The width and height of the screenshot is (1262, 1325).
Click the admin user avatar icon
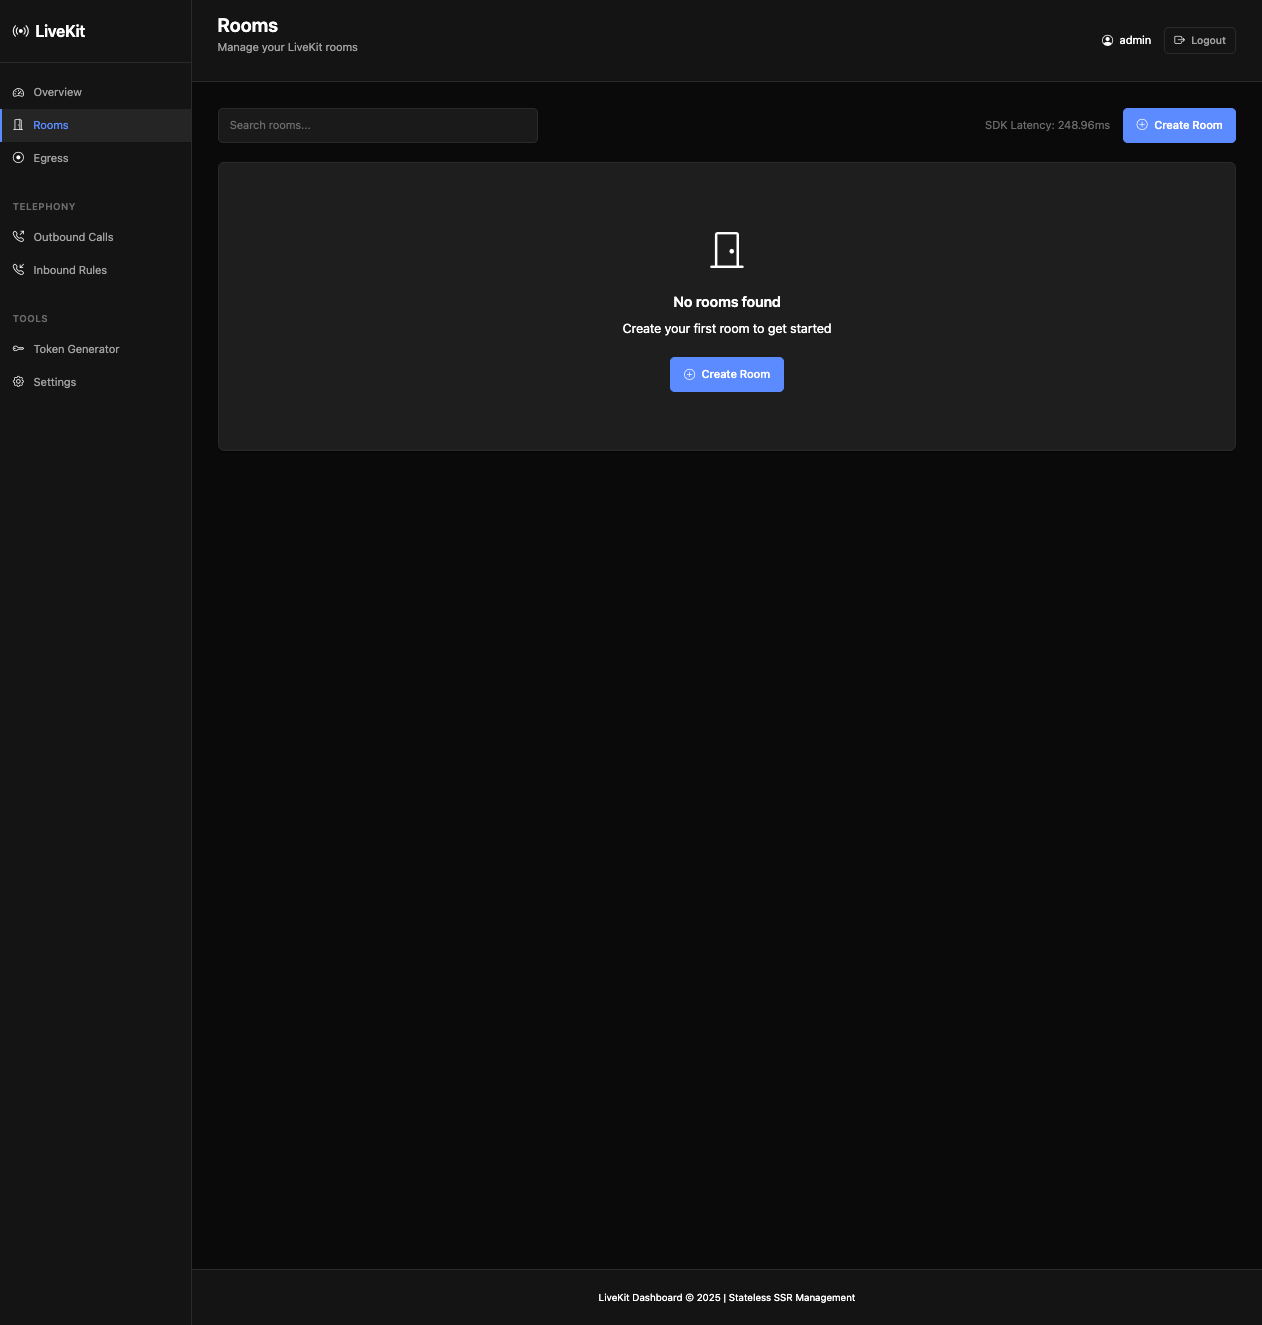pos(1107,41)
